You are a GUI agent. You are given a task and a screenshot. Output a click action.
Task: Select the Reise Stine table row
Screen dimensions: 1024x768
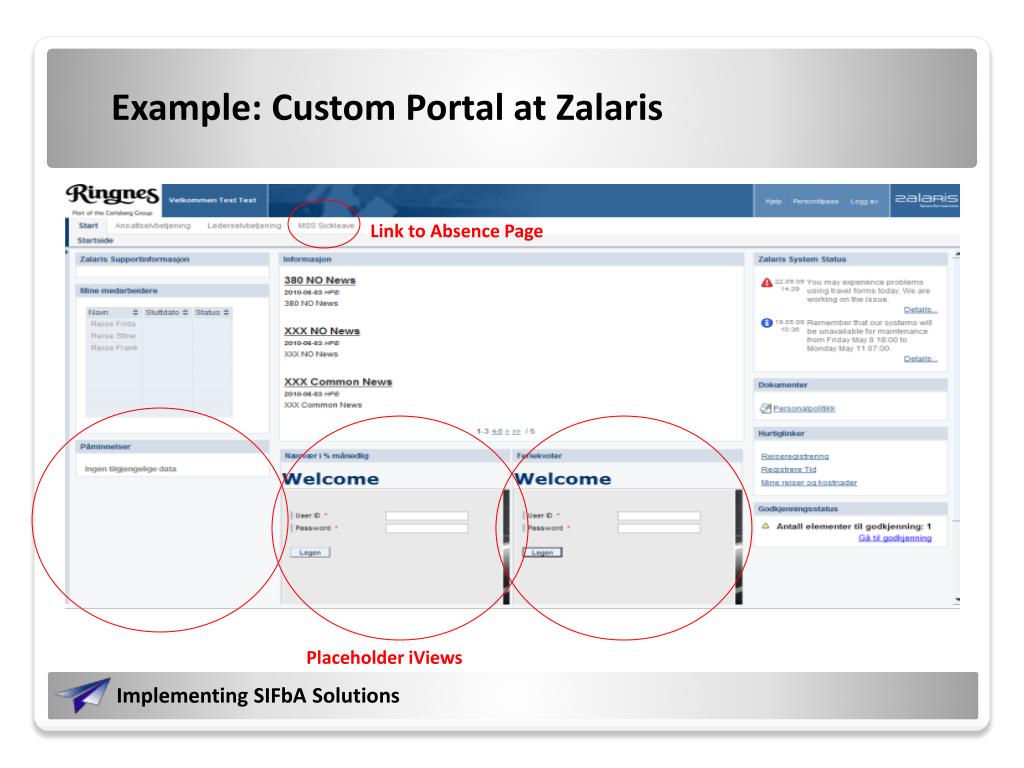coord(159,336)
